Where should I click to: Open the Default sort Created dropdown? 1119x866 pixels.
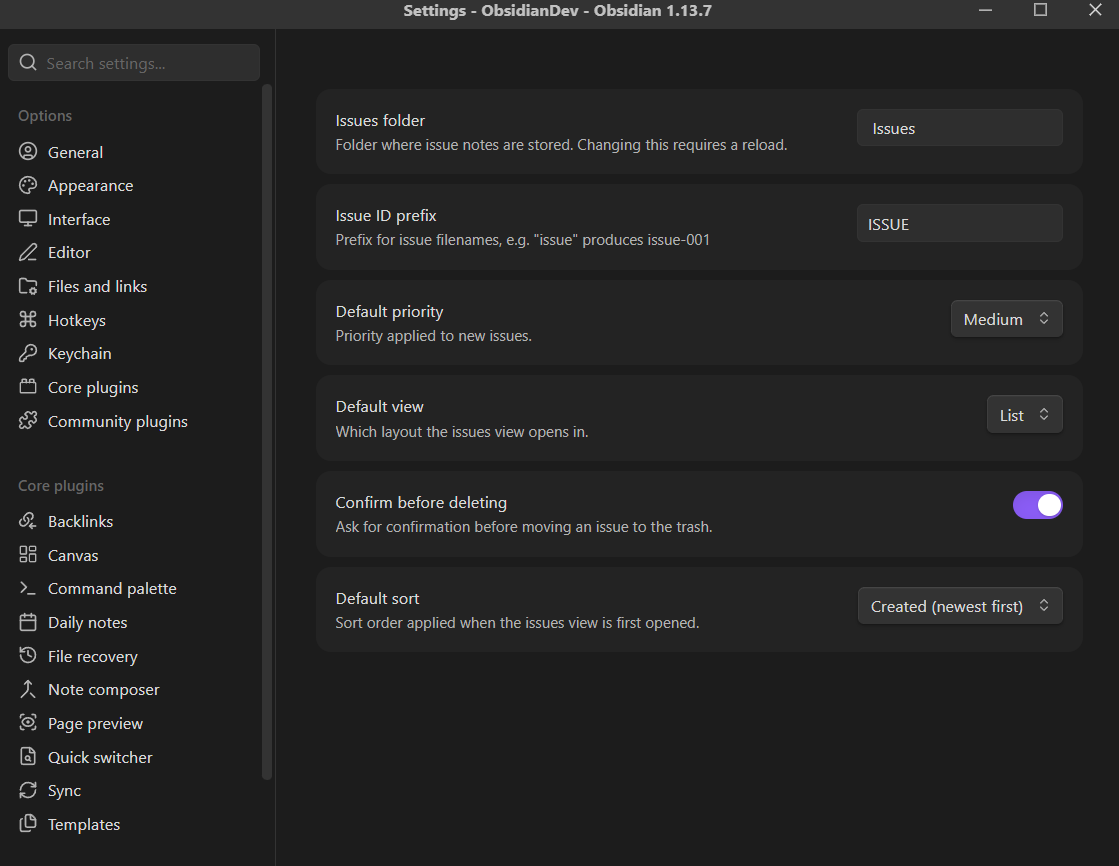coord(960,606)
